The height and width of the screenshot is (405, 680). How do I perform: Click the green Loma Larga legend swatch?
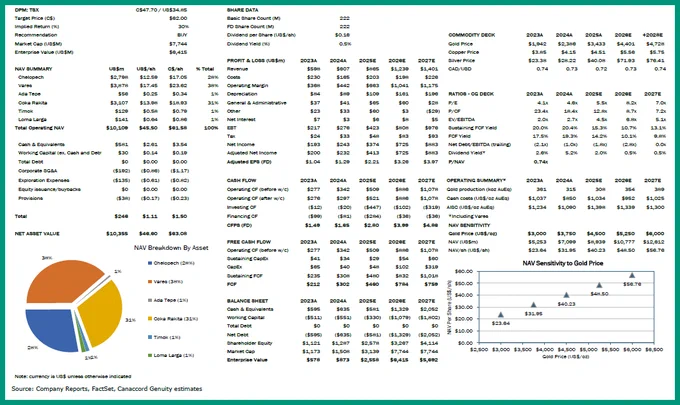(150, 356)
